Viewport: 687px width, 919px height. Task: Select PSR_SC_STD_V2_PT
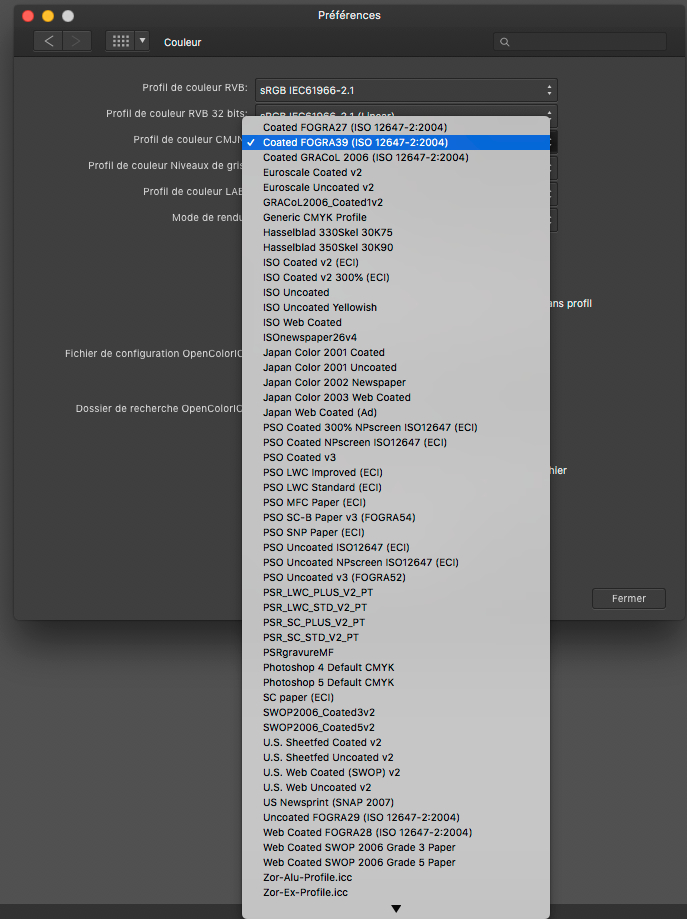pos(396,638)
